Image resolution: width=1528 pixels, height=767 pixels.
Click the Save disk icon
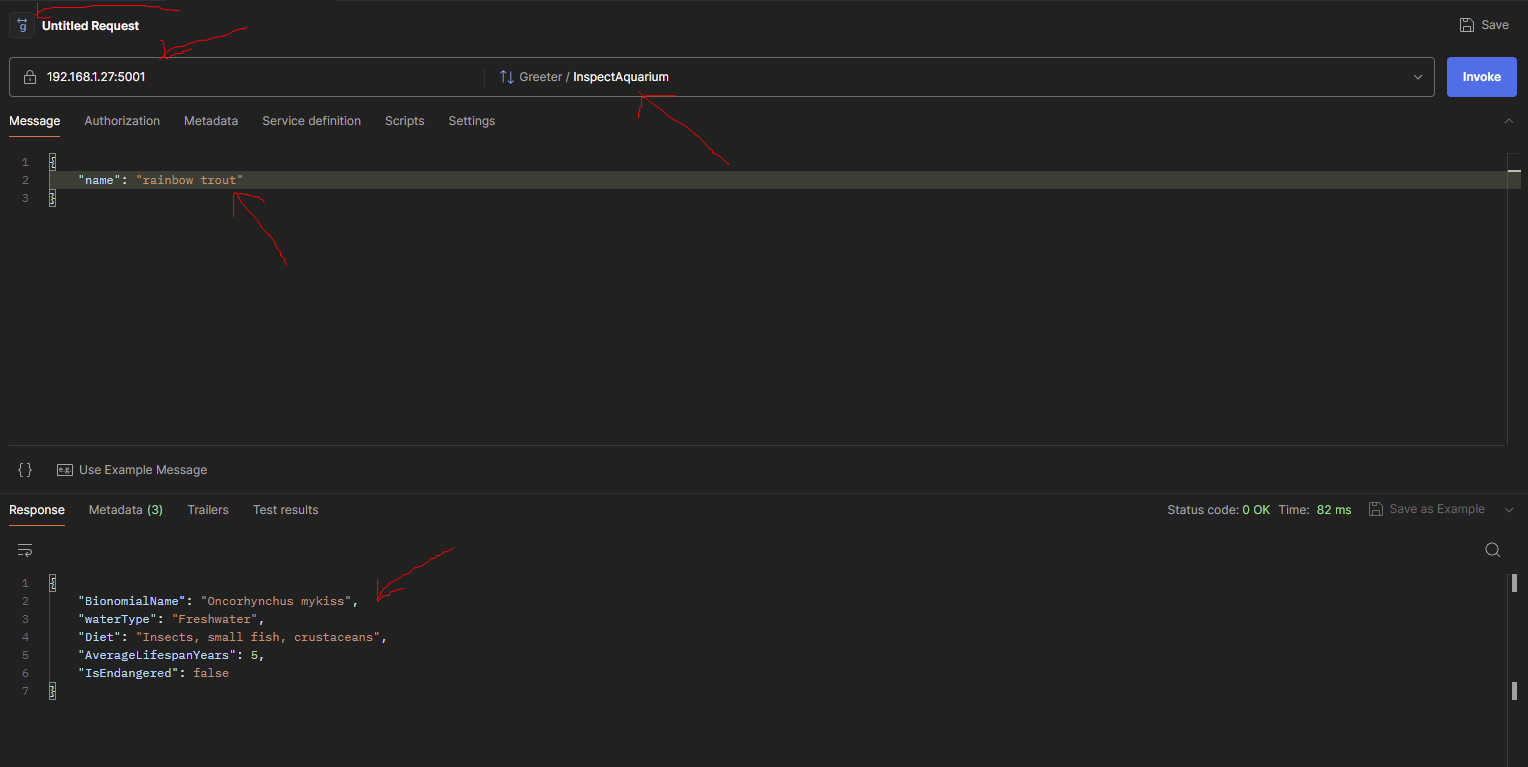click(1466, 25)
